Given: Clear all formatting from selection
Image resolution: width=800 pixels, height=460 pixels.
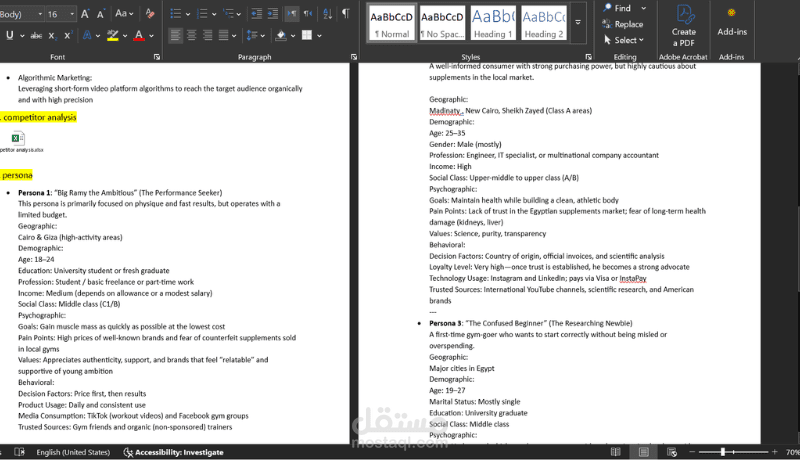Looking at the screenshot, I should click(149, 14).
